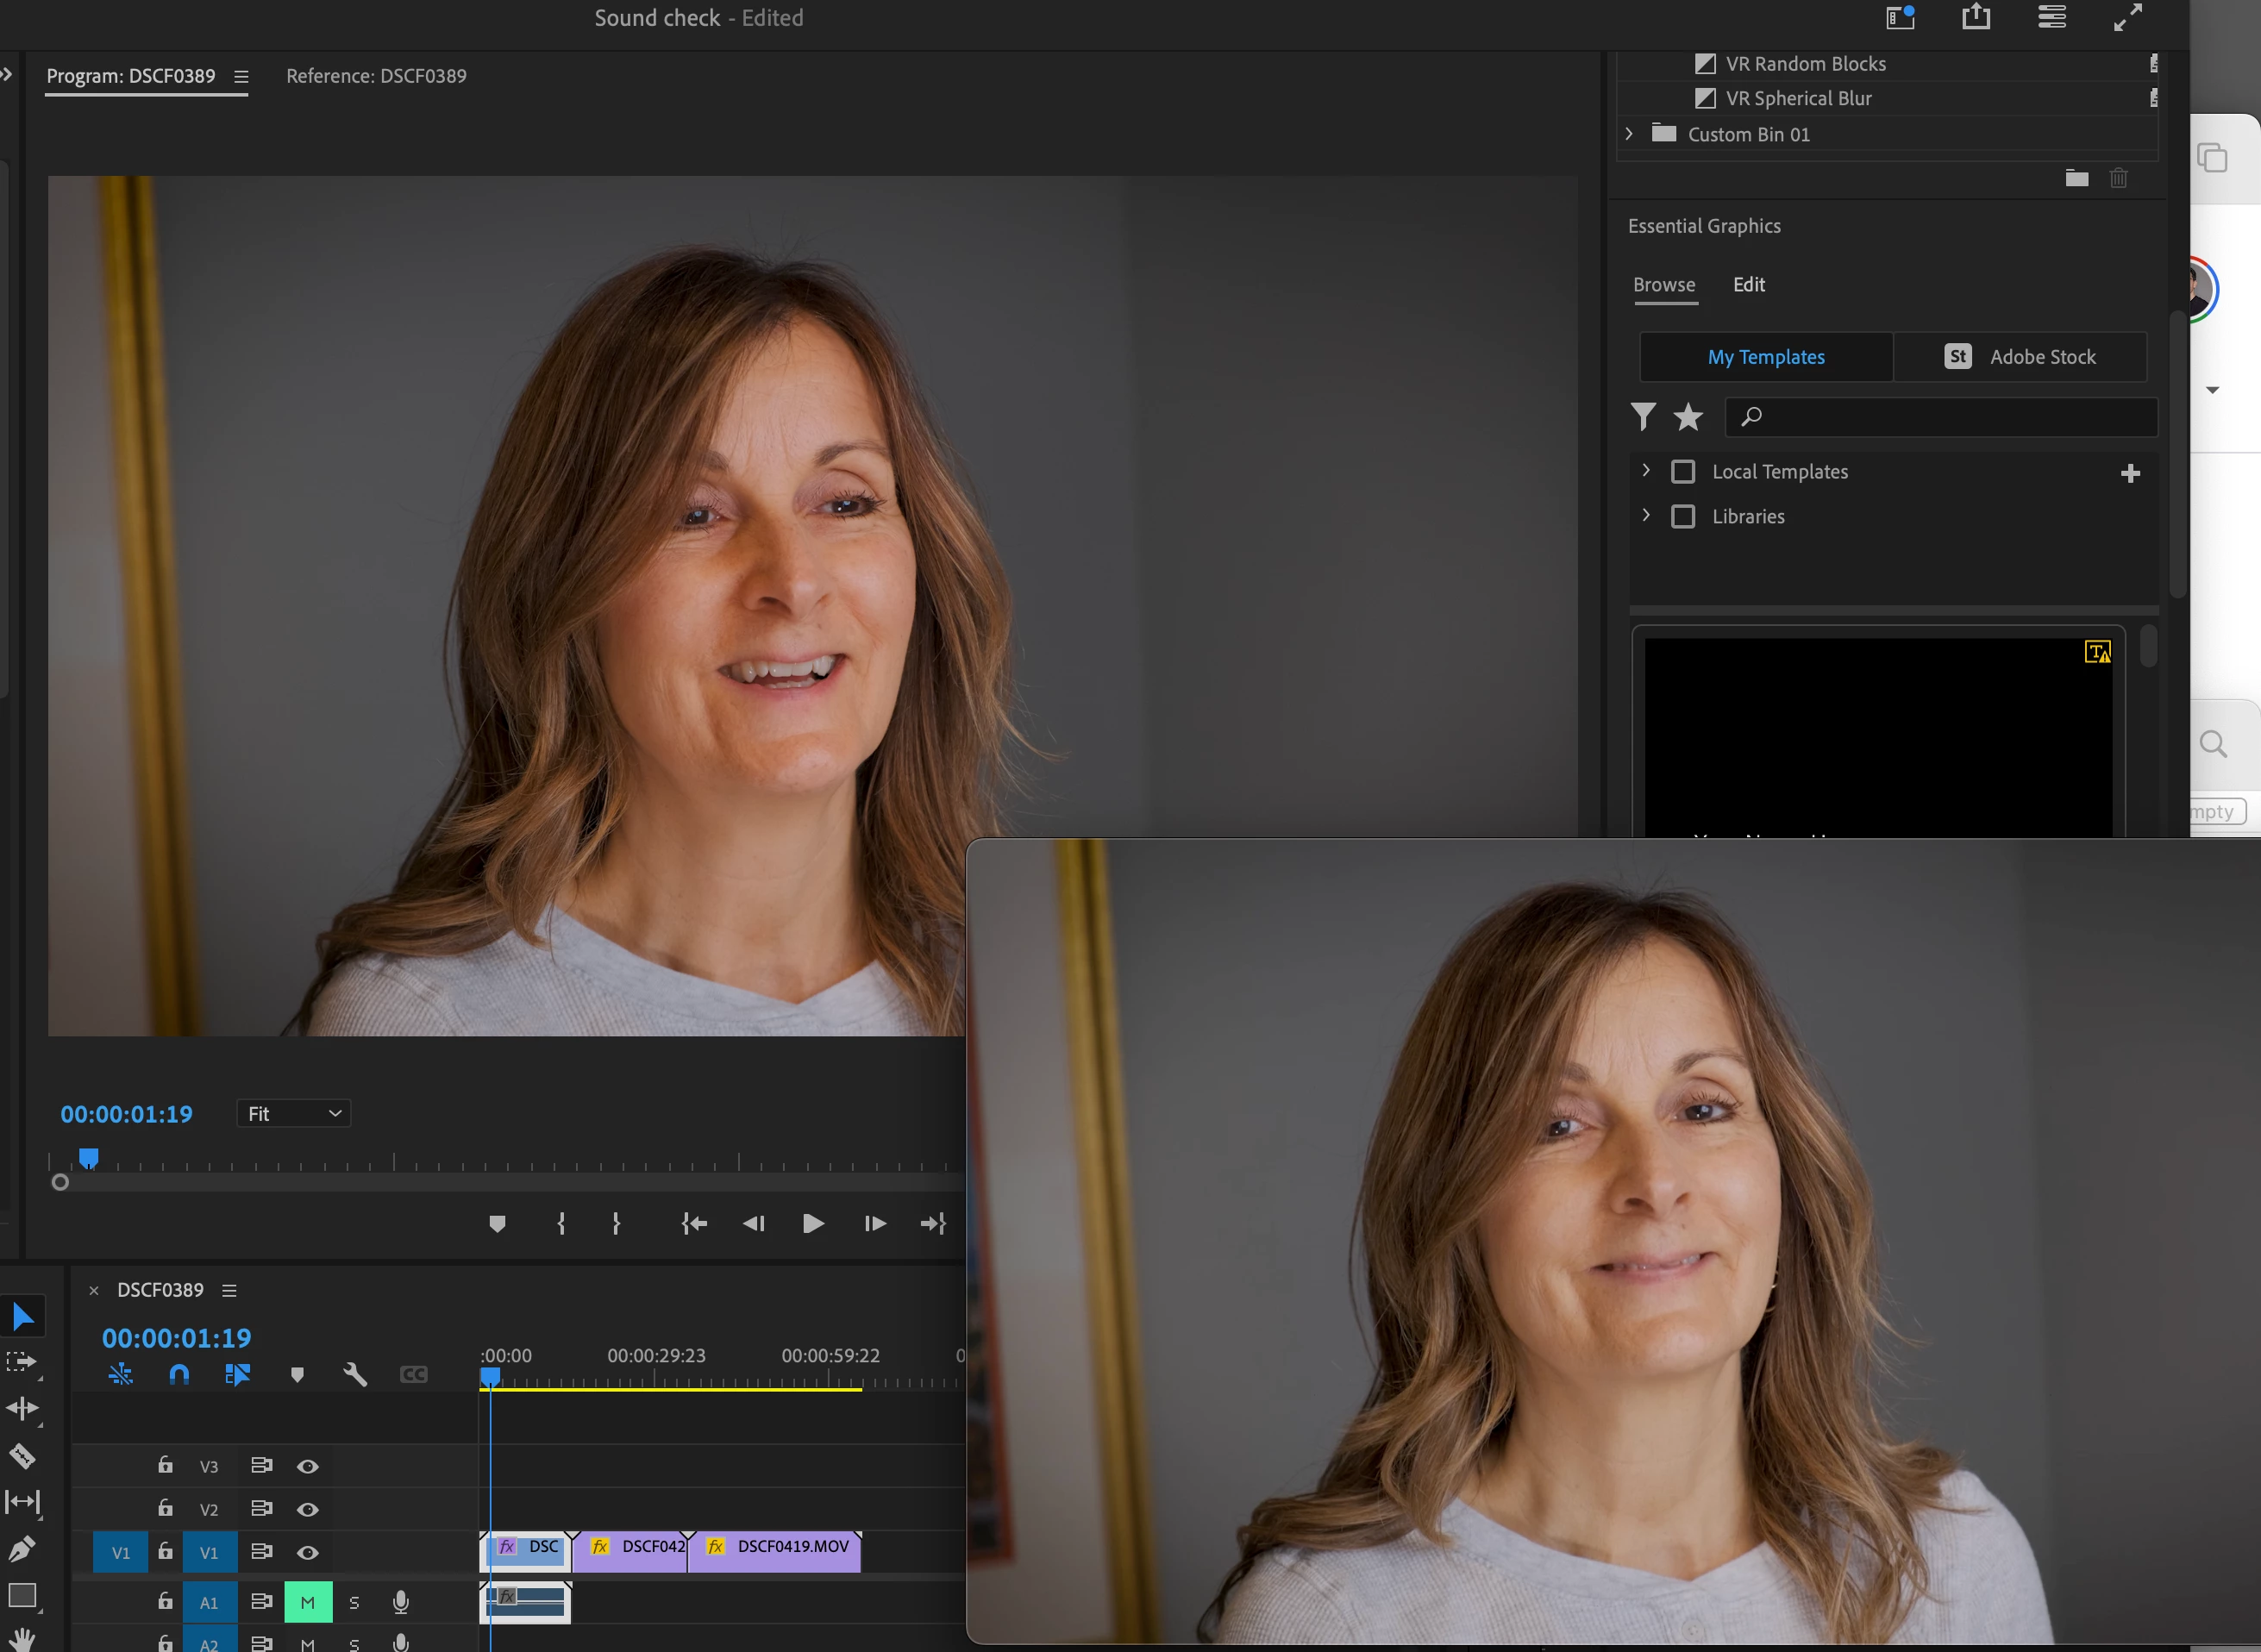Expand the Custom Bin 01 folder
The height and width of the screenshot is (1652, 2261).
(1629, 134)
